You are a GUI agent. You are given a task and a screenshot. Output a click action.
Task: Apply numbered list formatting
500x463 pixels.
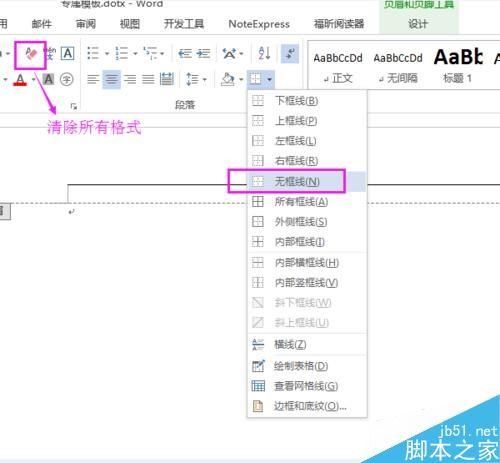[121, 53]
